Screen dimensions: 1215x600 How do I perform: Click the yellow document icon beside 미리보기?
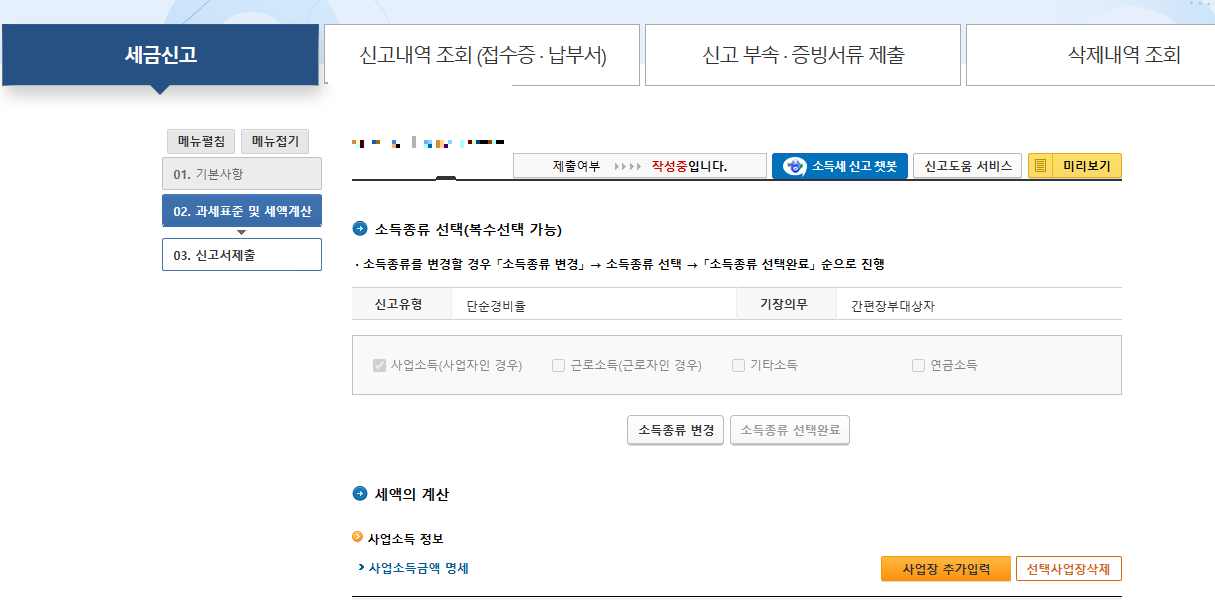(1041, 166)
